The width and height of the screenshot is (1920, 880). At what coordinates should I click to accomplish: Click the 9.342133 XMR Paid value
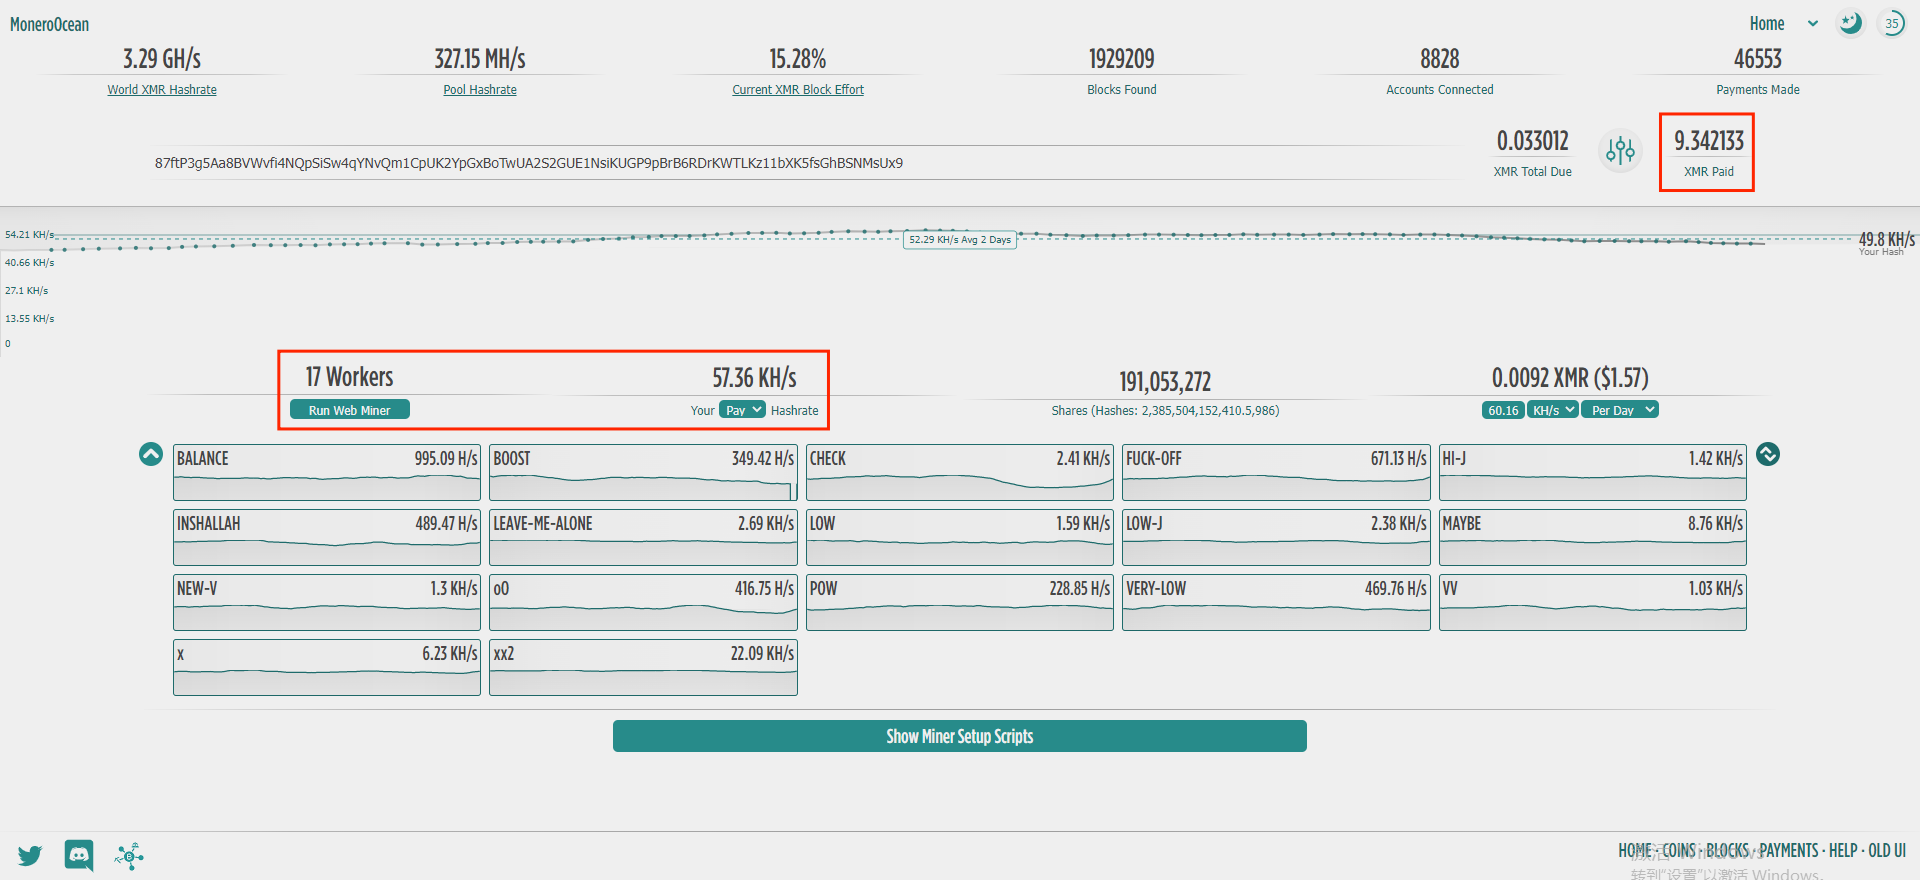pos(1709,141)
